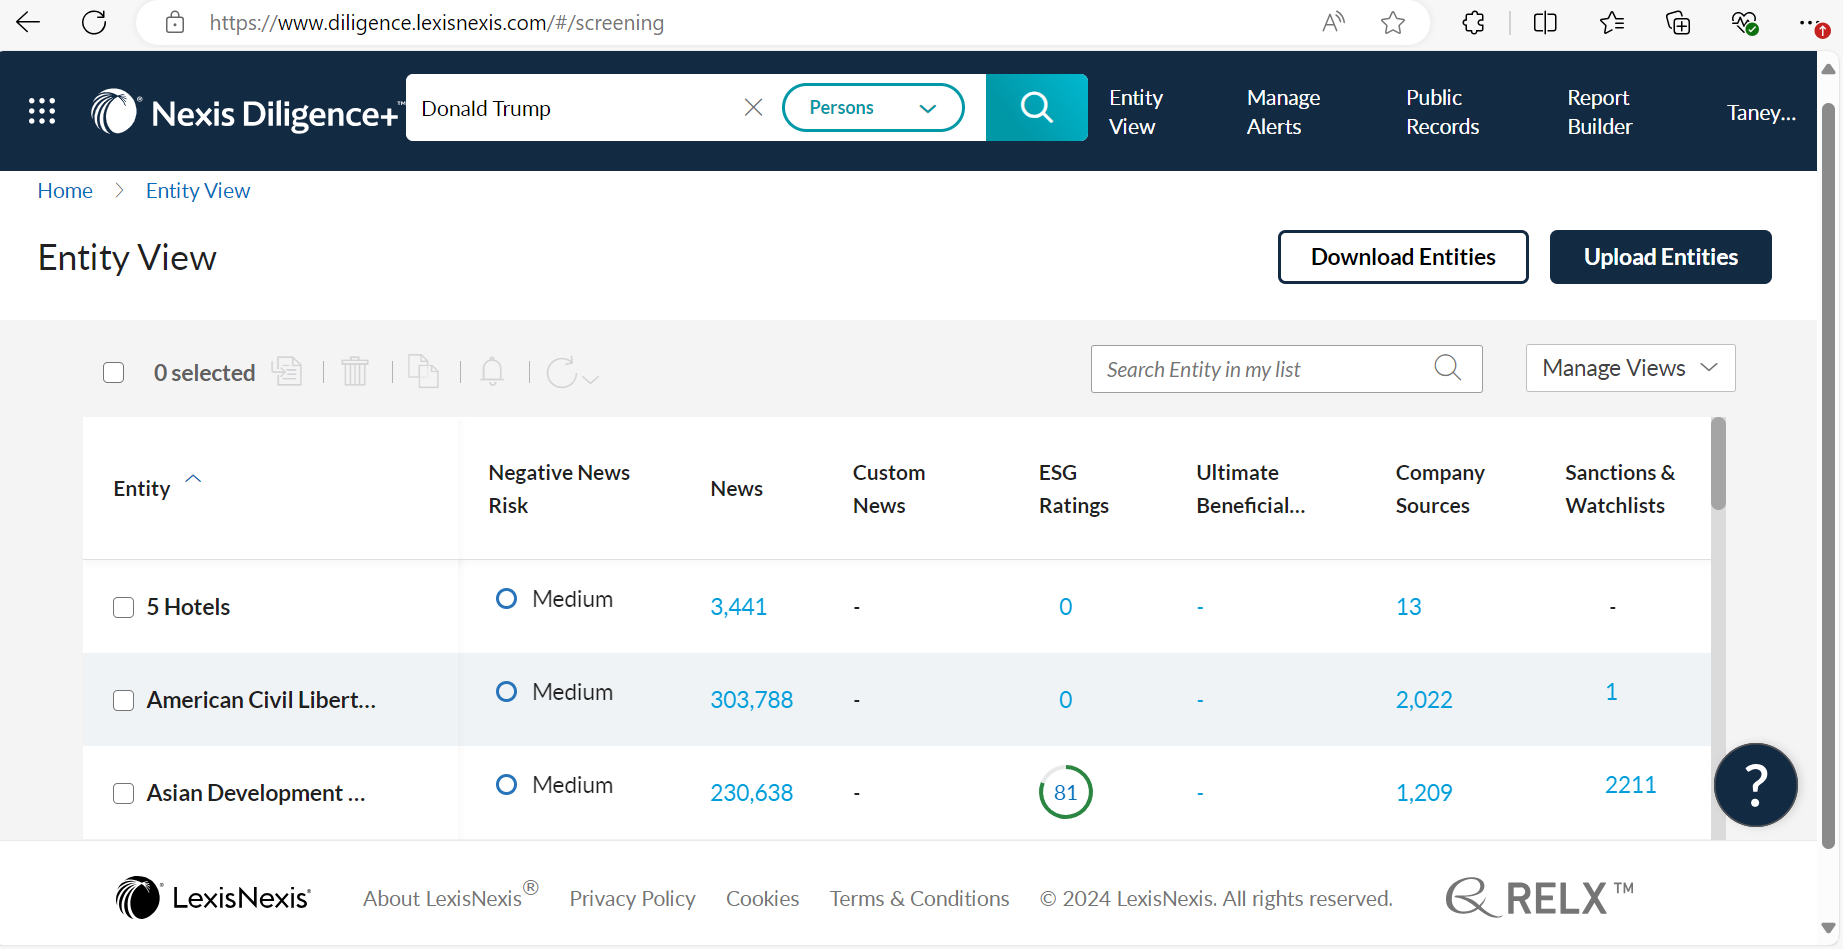
Task: Open the Nexis apps grid menu
Action: 42,111
